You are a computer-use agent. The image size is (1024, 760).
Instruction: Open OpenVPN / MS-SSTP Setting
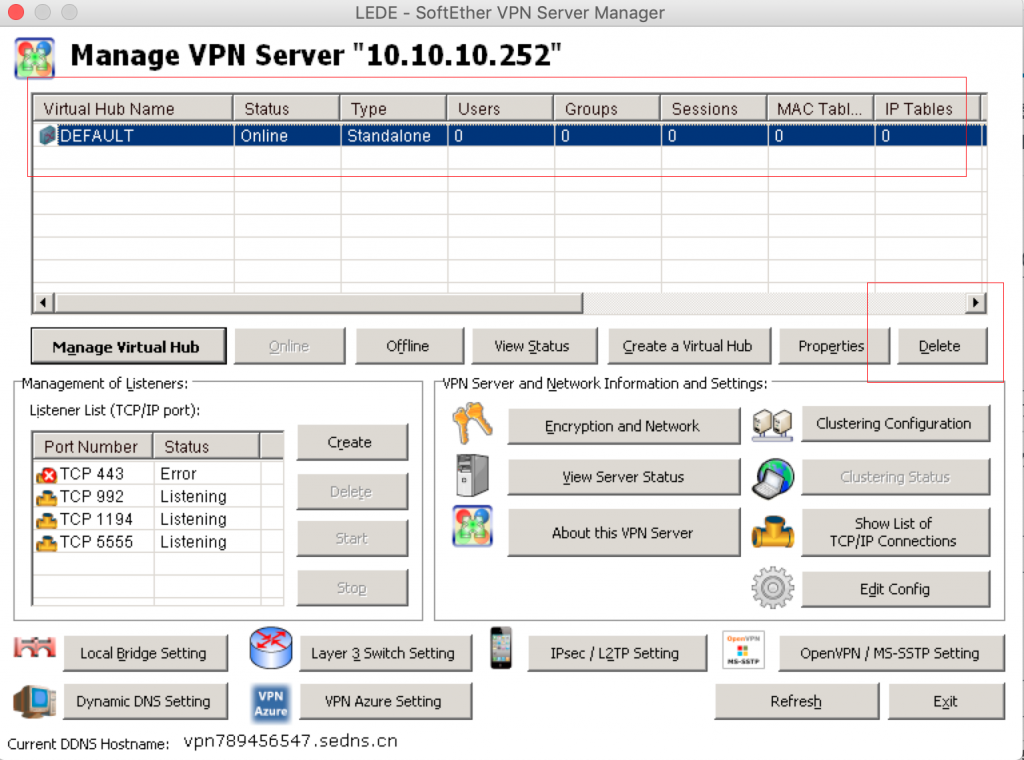pyautogui.click(x=892, y=654)
